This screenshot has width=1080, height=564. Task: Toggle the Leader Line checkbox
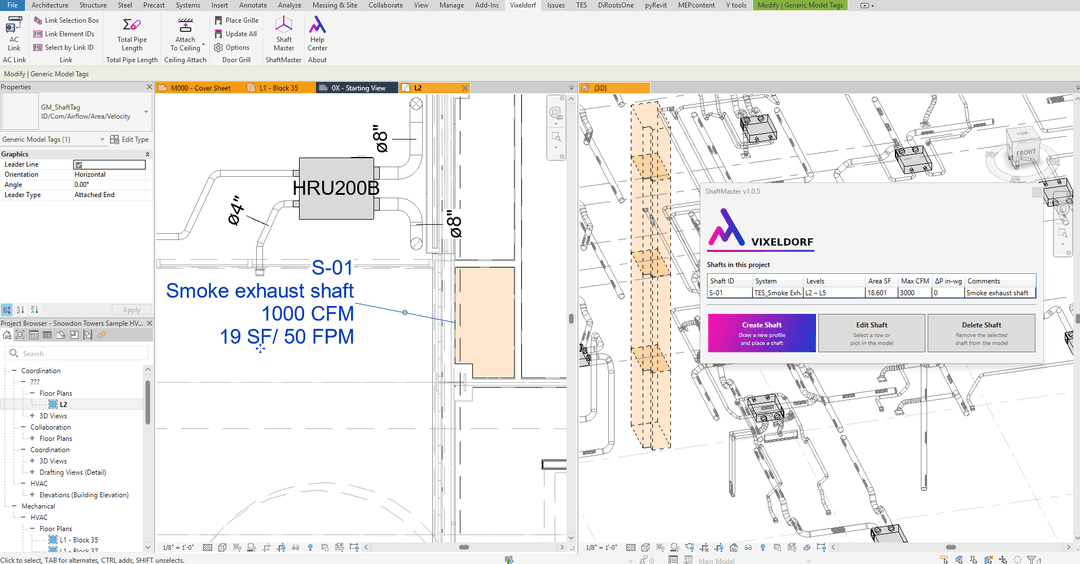[79, 165]
